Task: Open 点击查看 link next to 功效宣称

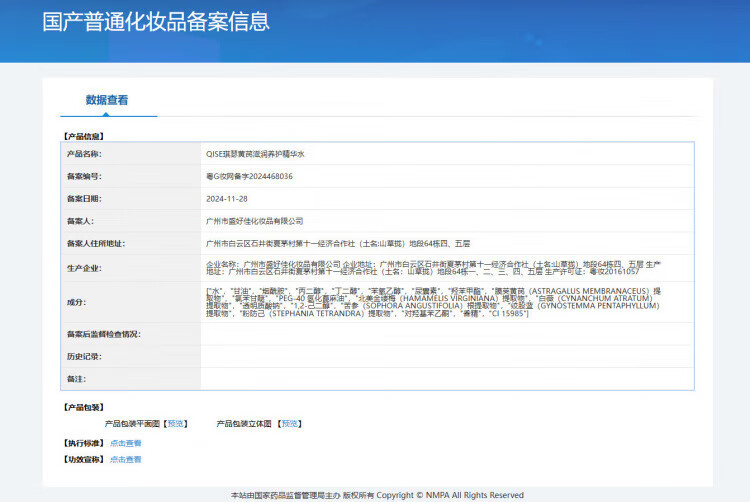Action: click(x=125, y=459)
